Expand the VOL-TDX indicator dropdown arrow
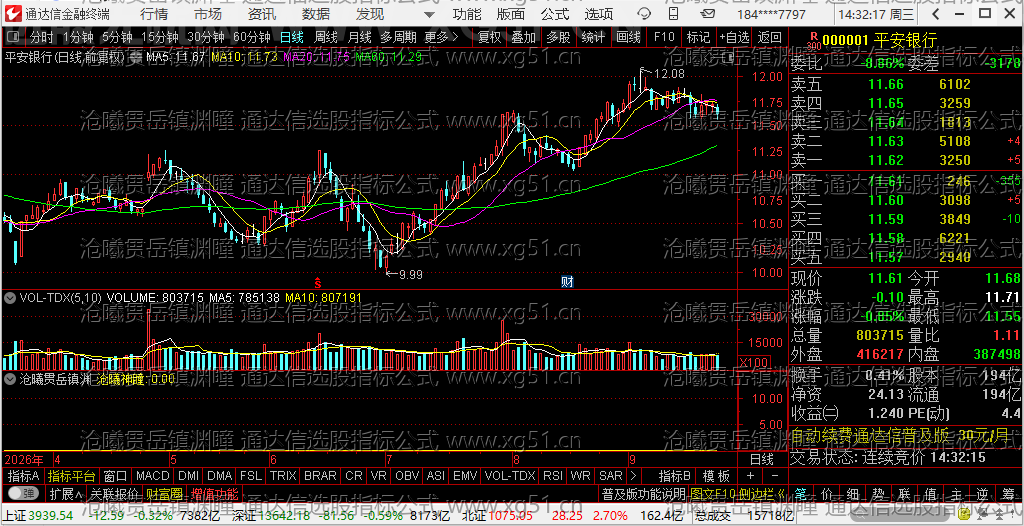 pos(10,297)
